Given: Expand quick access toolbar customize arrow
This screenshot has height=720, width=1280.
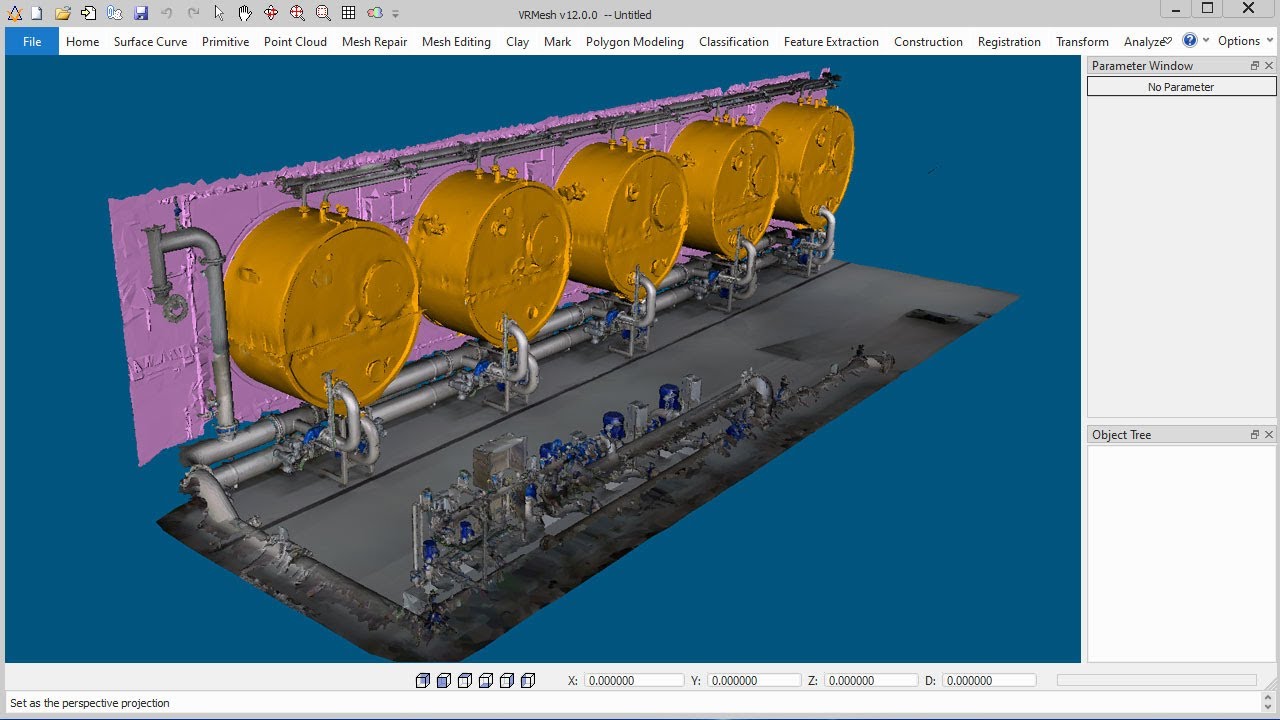Looking at the screenshot, I should click(x=396, y=14).
